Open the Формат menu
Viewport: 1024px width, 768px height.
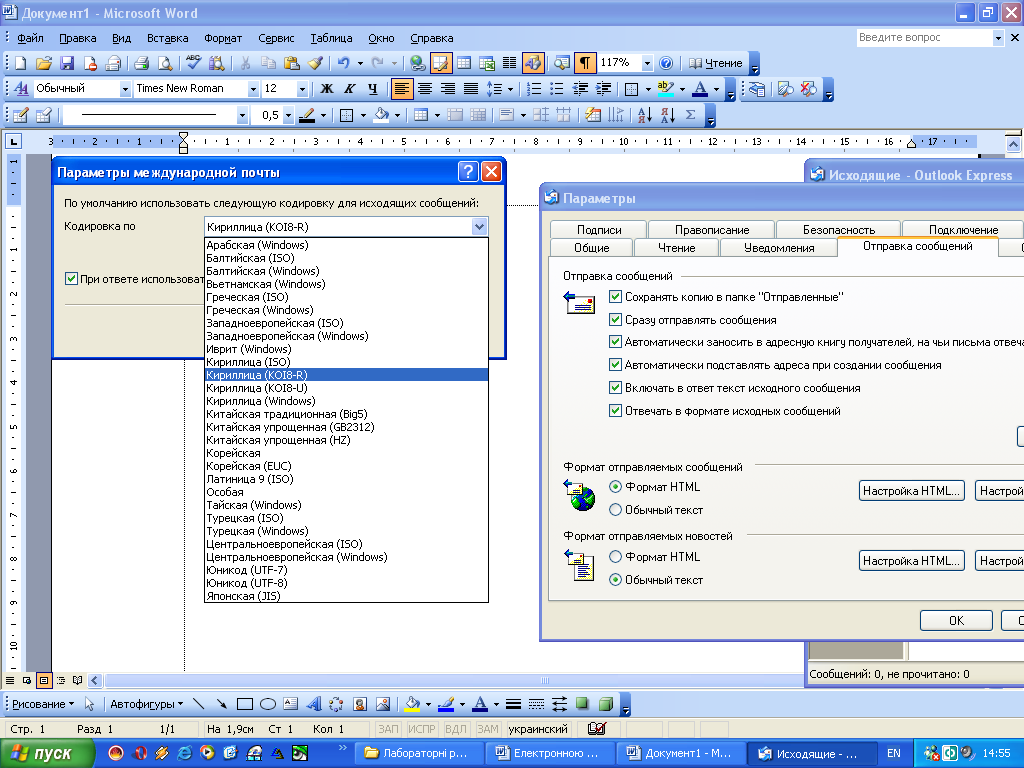[223, 38]
